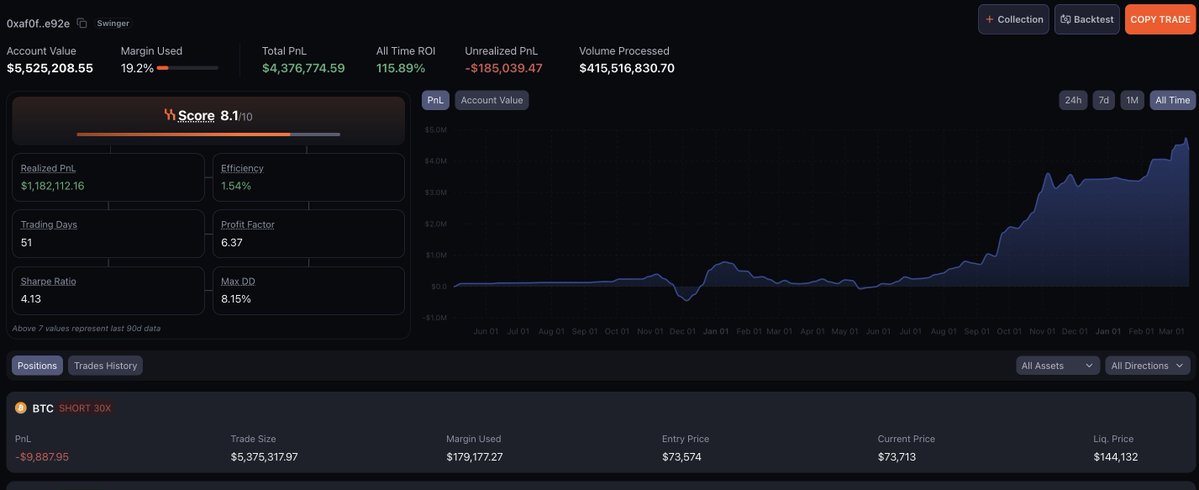Click the Profit Factor label
This screenshot has width=1199, height=490.
[x=248, y=225]
